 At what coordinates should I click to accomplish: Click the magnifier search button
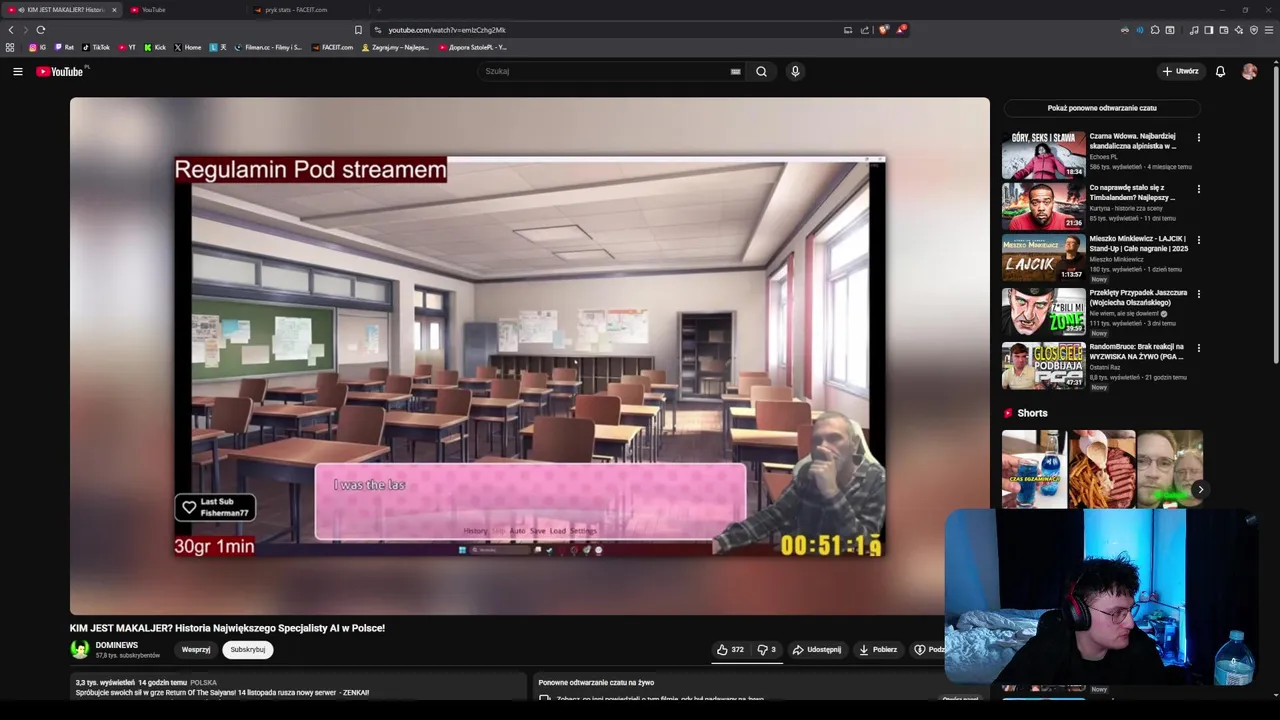(761, 71)
